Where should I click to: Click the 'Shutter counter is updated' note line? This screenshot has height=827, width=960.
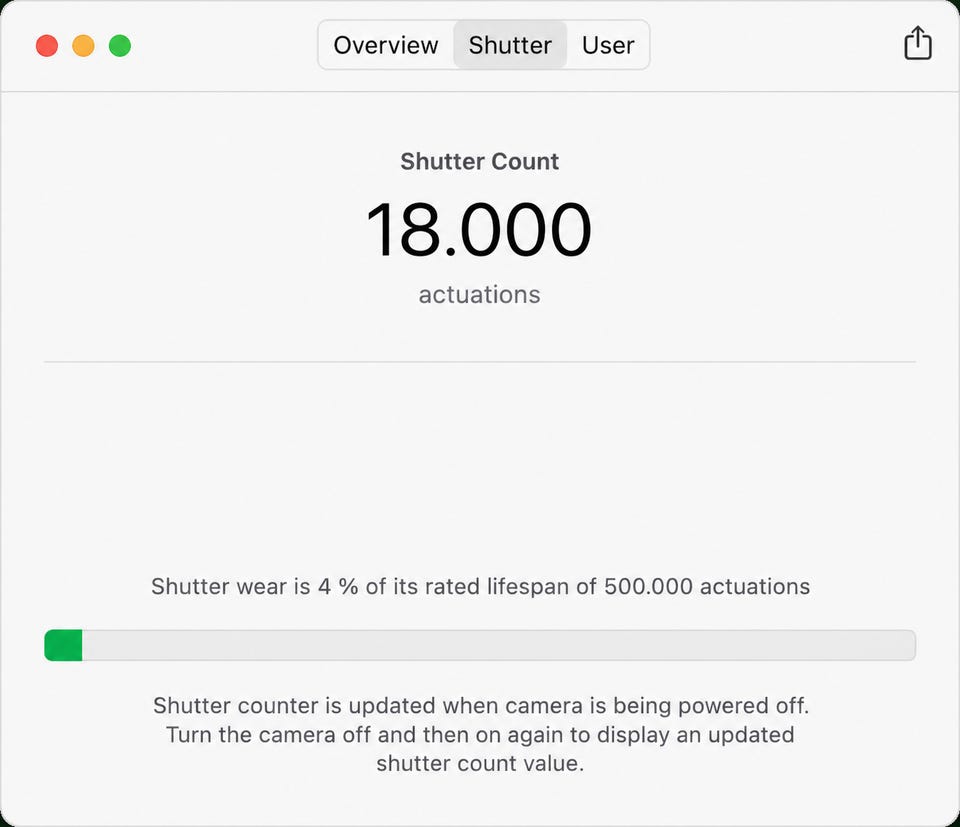[x=481, y=706]
